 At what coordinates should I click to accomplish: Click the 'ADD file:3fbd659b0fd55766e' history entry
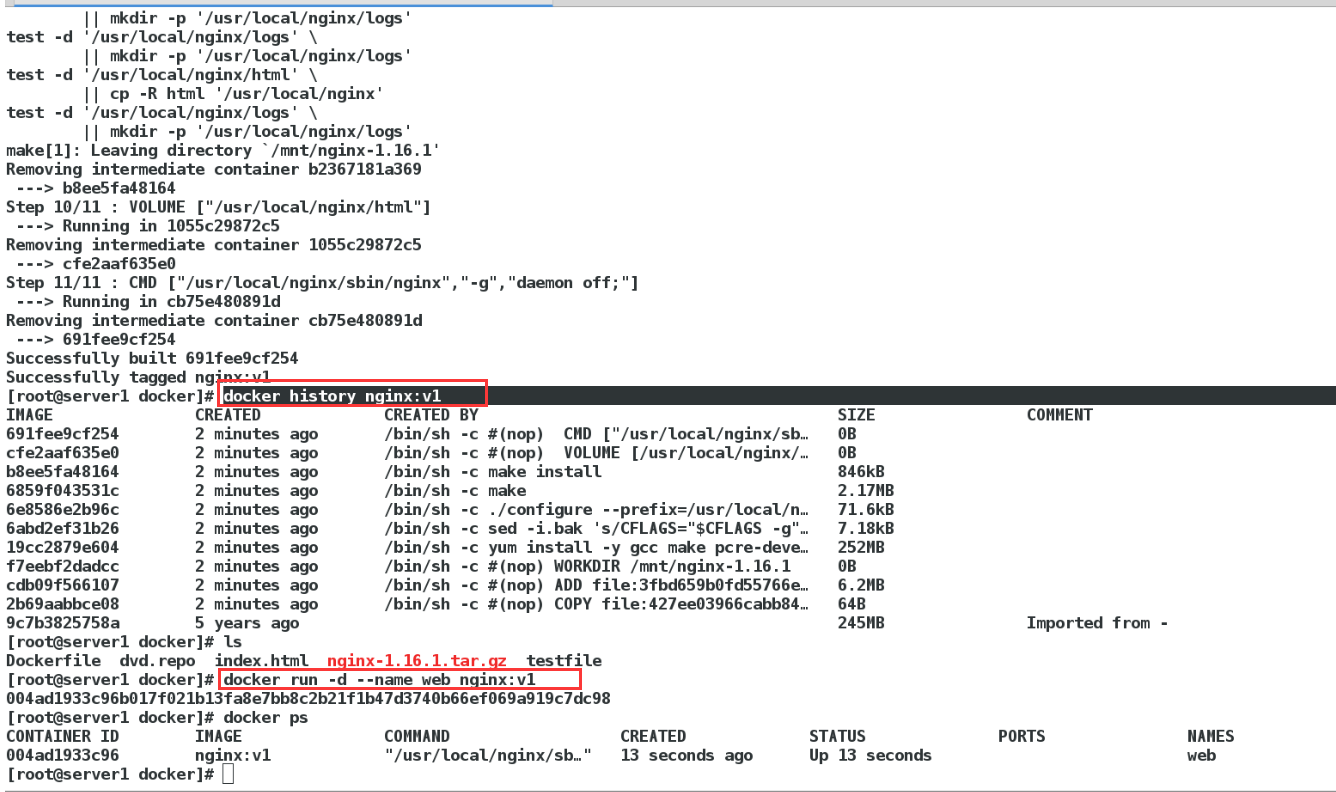coord(597,586)
